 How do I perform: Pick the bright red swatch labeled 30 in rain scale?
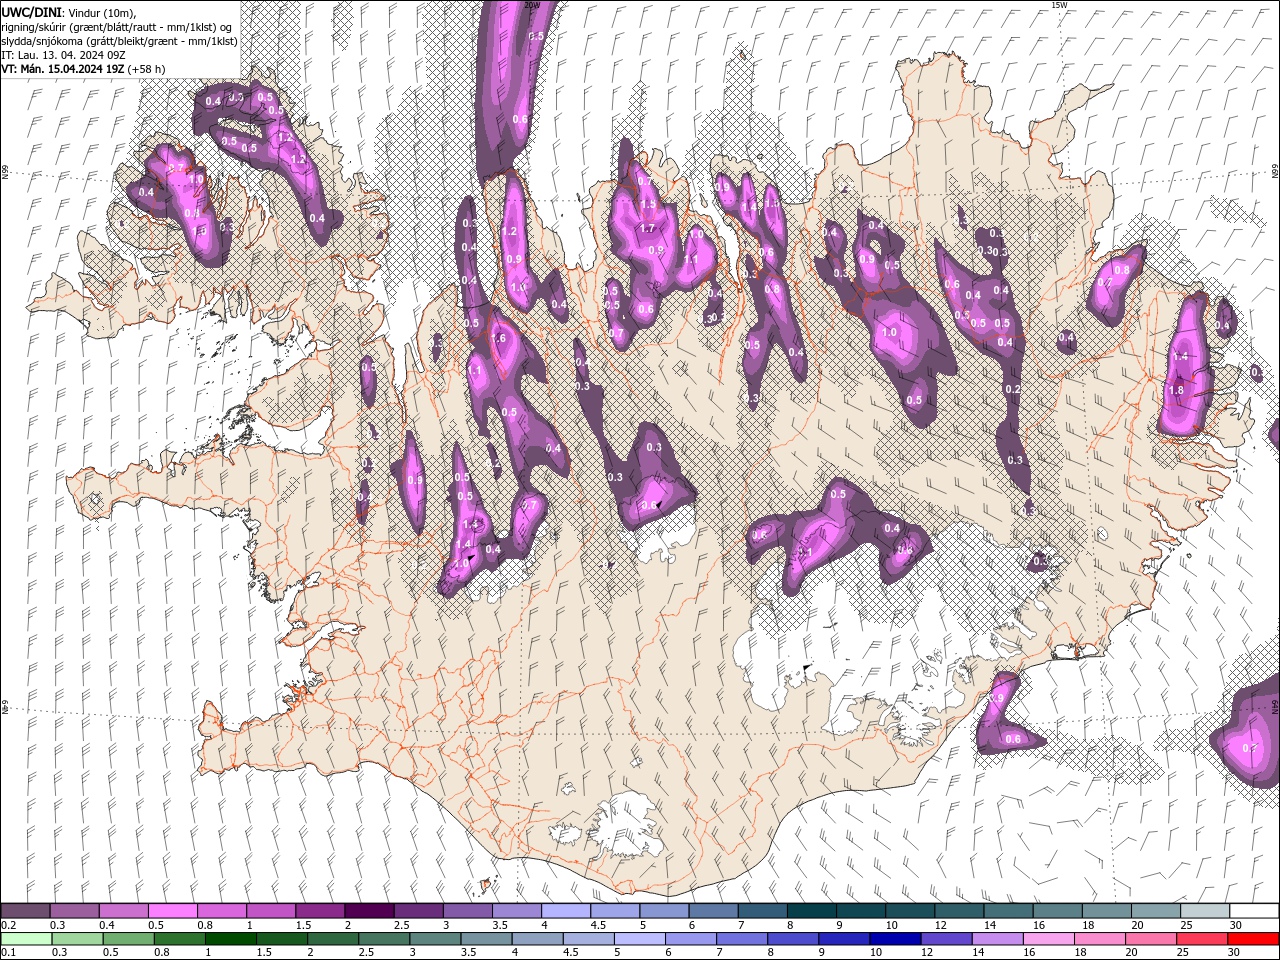(x=1253, y=938)
